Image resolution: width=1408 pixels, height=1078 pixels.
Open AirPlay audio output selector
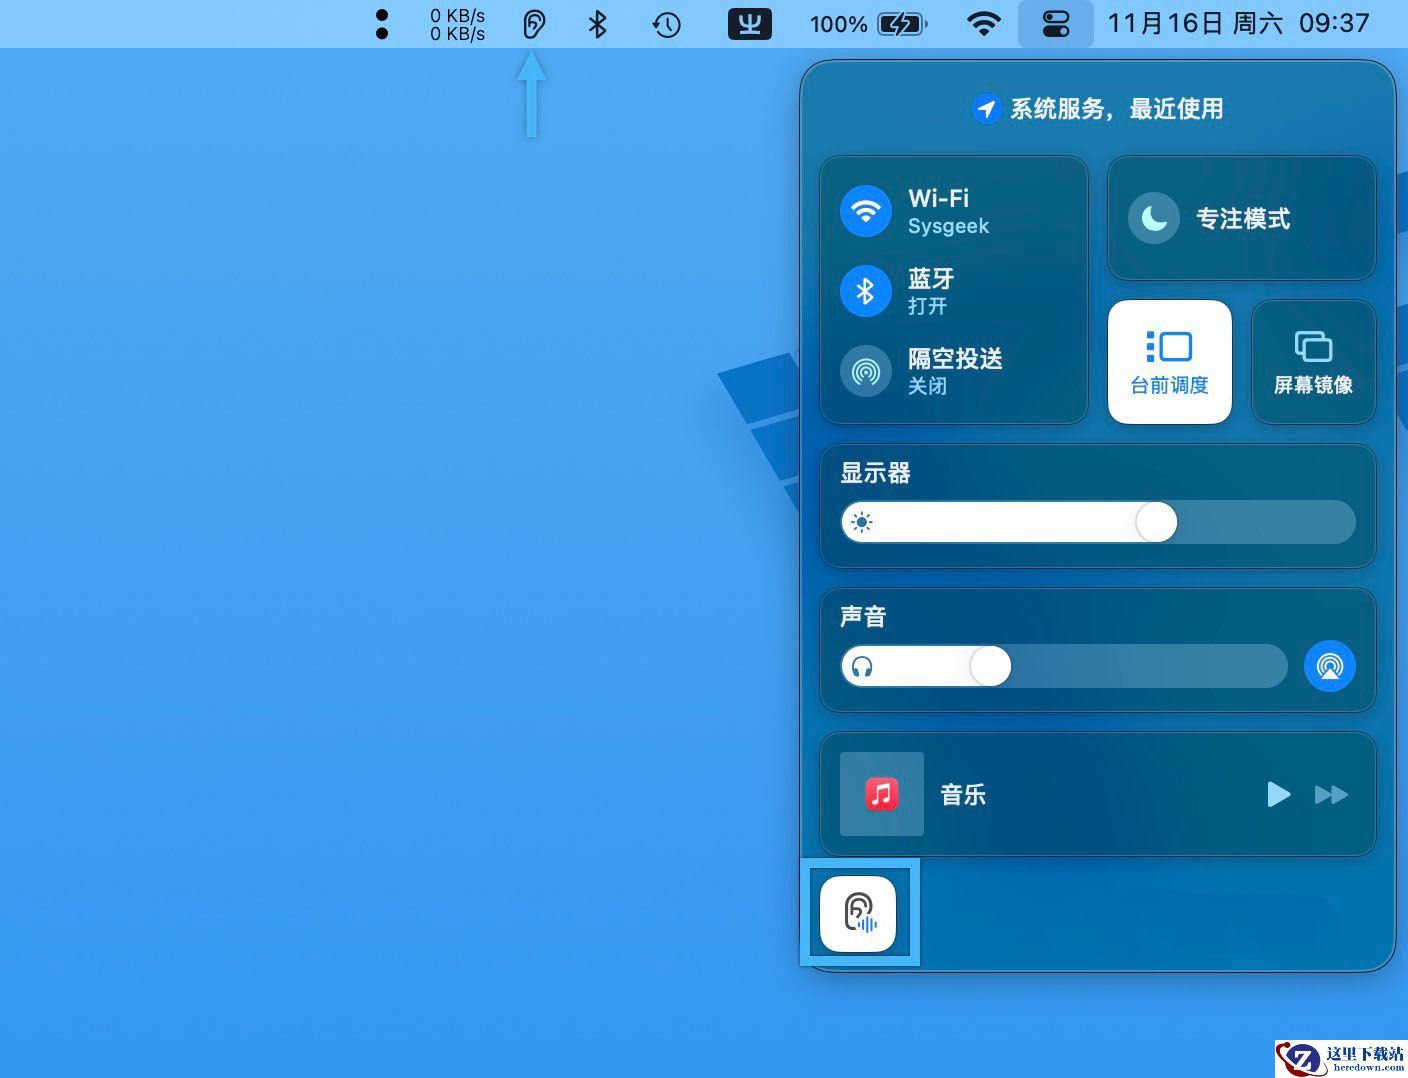pos(1330,666)
